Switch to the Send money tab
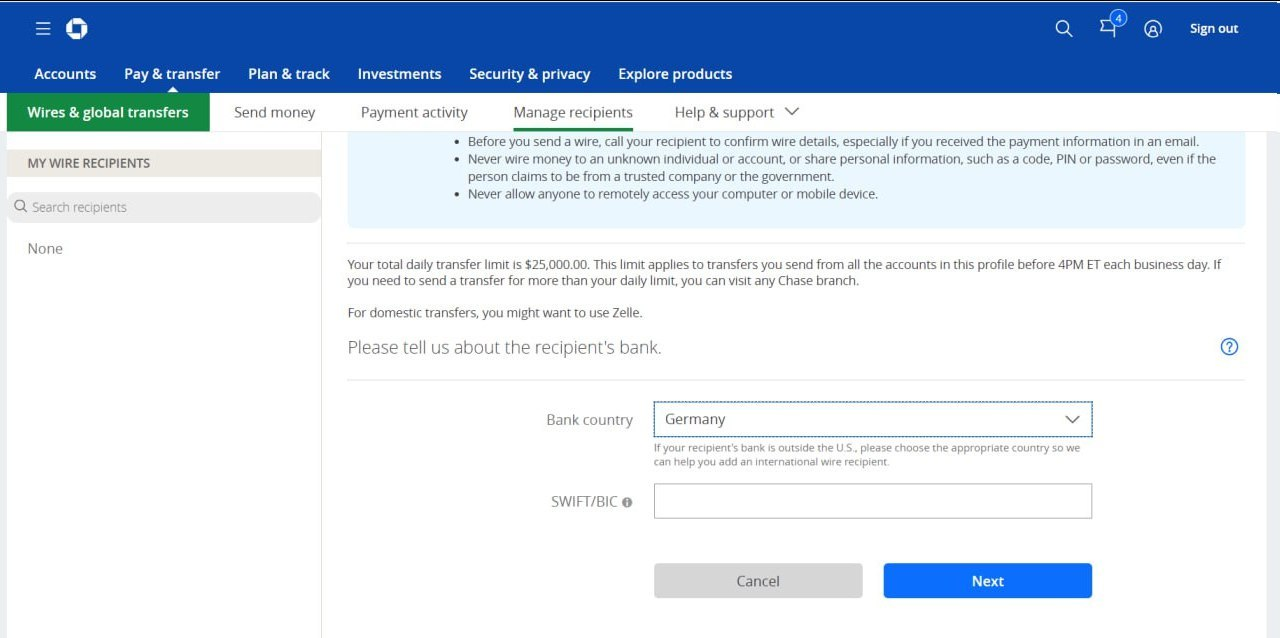 coord(274,112)
